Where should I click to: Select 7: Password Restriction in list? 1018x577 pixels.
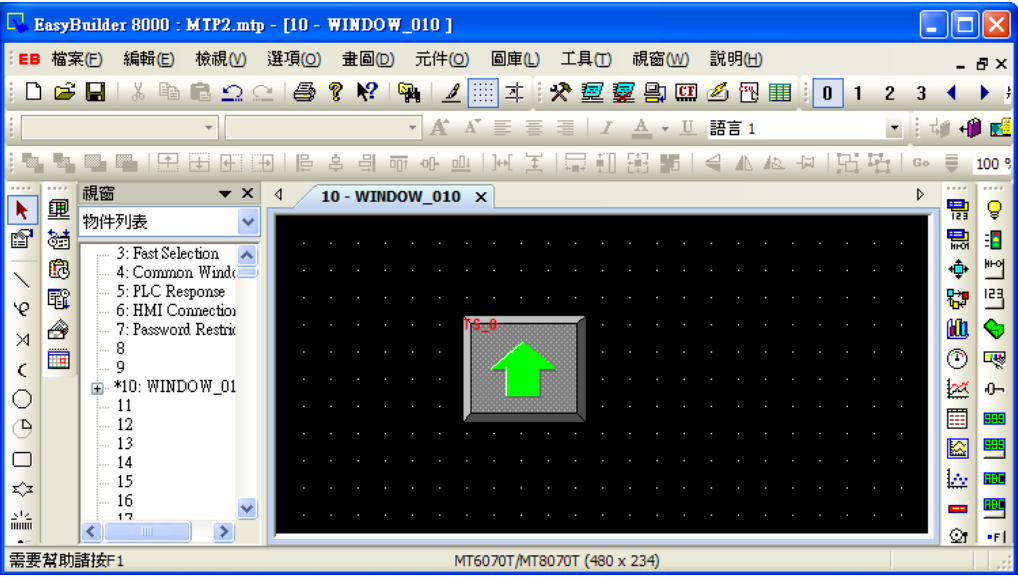pyautogui.click(x=176, y=330)
